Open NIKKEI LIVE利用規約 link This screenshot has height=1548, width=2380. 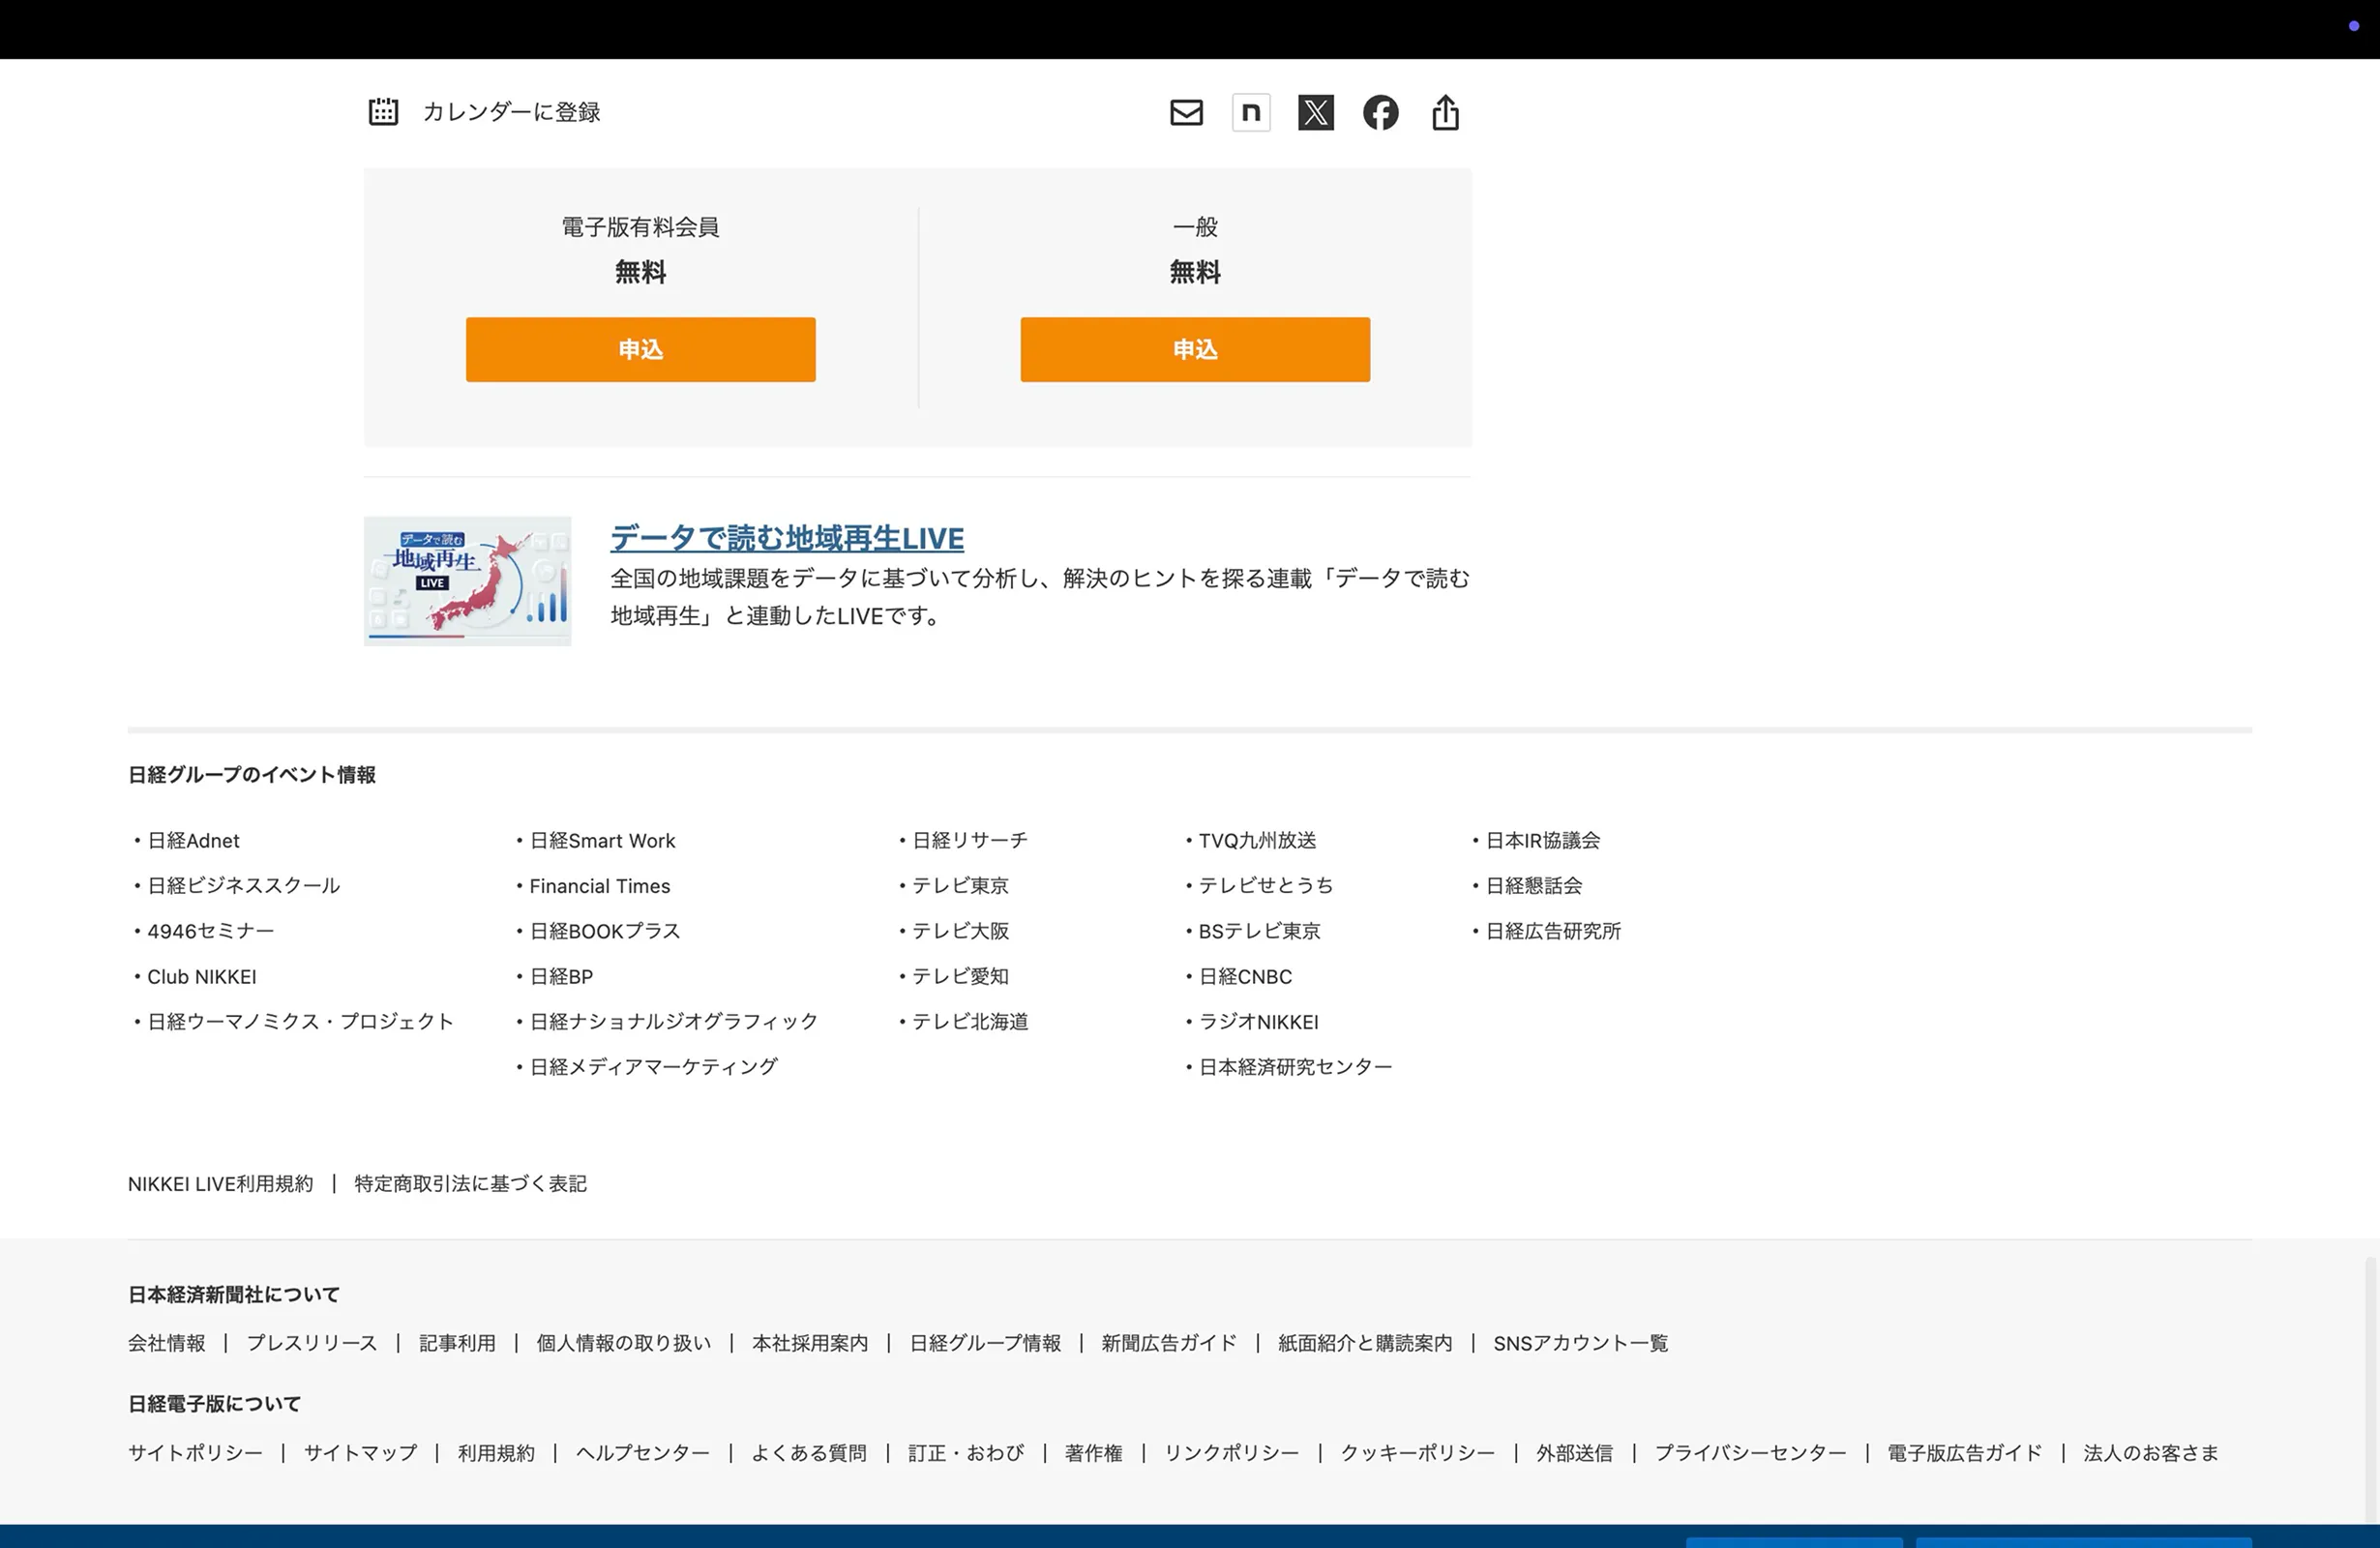click(220, 1184)
